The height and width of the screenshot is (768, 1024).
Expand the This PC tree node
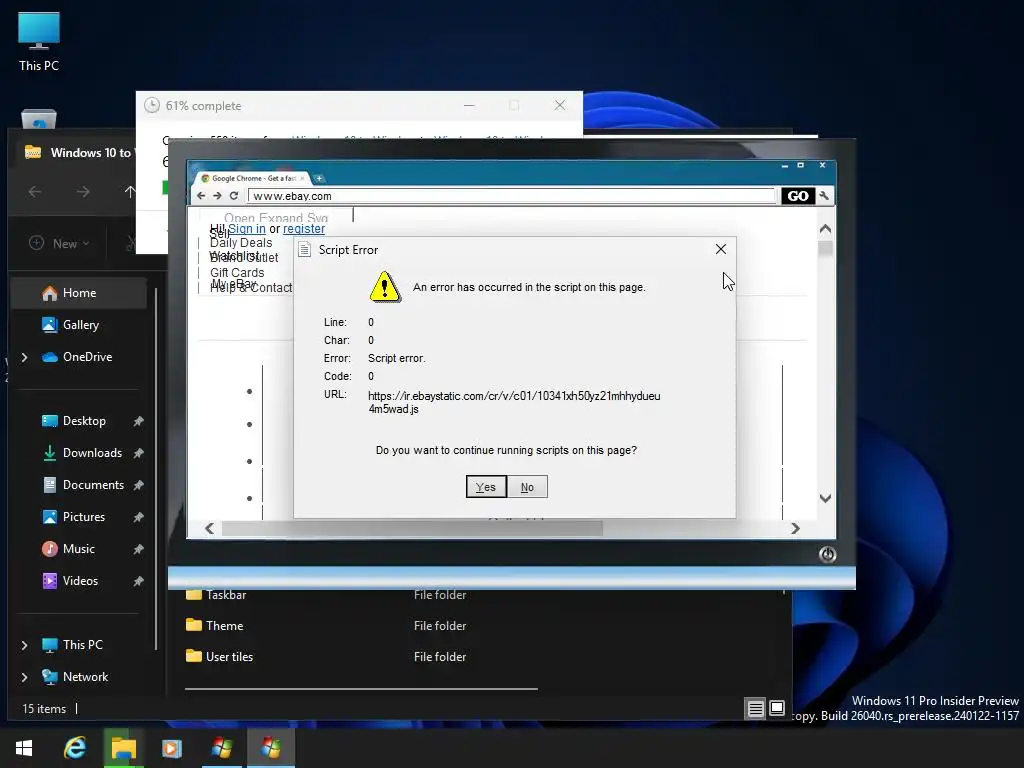pyautogui.click(x=24, y=645)
